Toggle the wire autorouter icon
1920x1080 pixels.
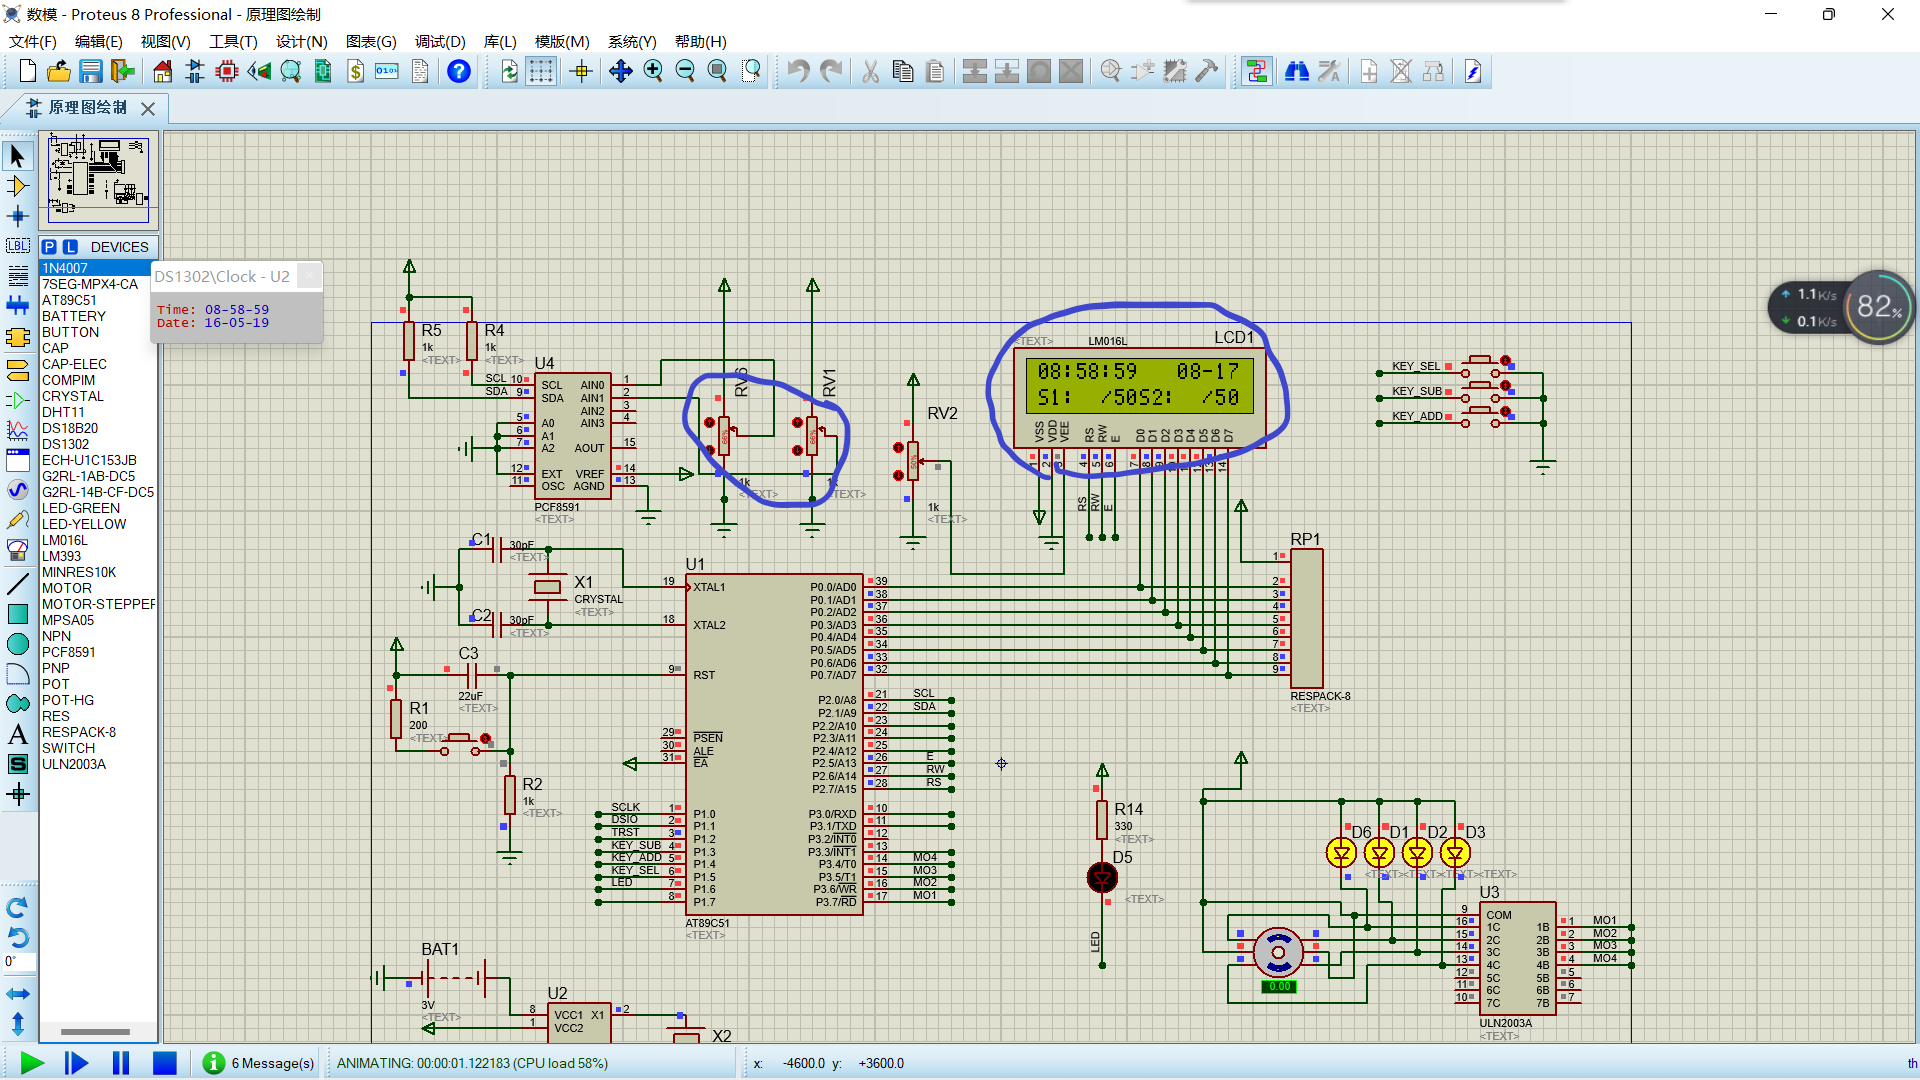click(x=1257, y=71)
